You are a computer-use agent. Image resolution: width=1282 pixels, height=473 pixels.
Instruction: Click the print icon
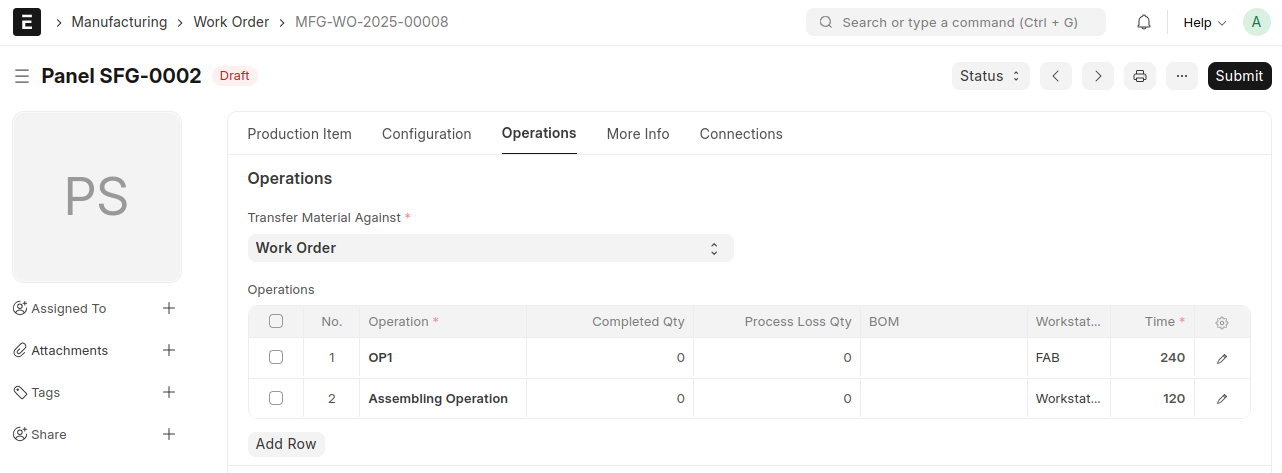click(1140, 76)
